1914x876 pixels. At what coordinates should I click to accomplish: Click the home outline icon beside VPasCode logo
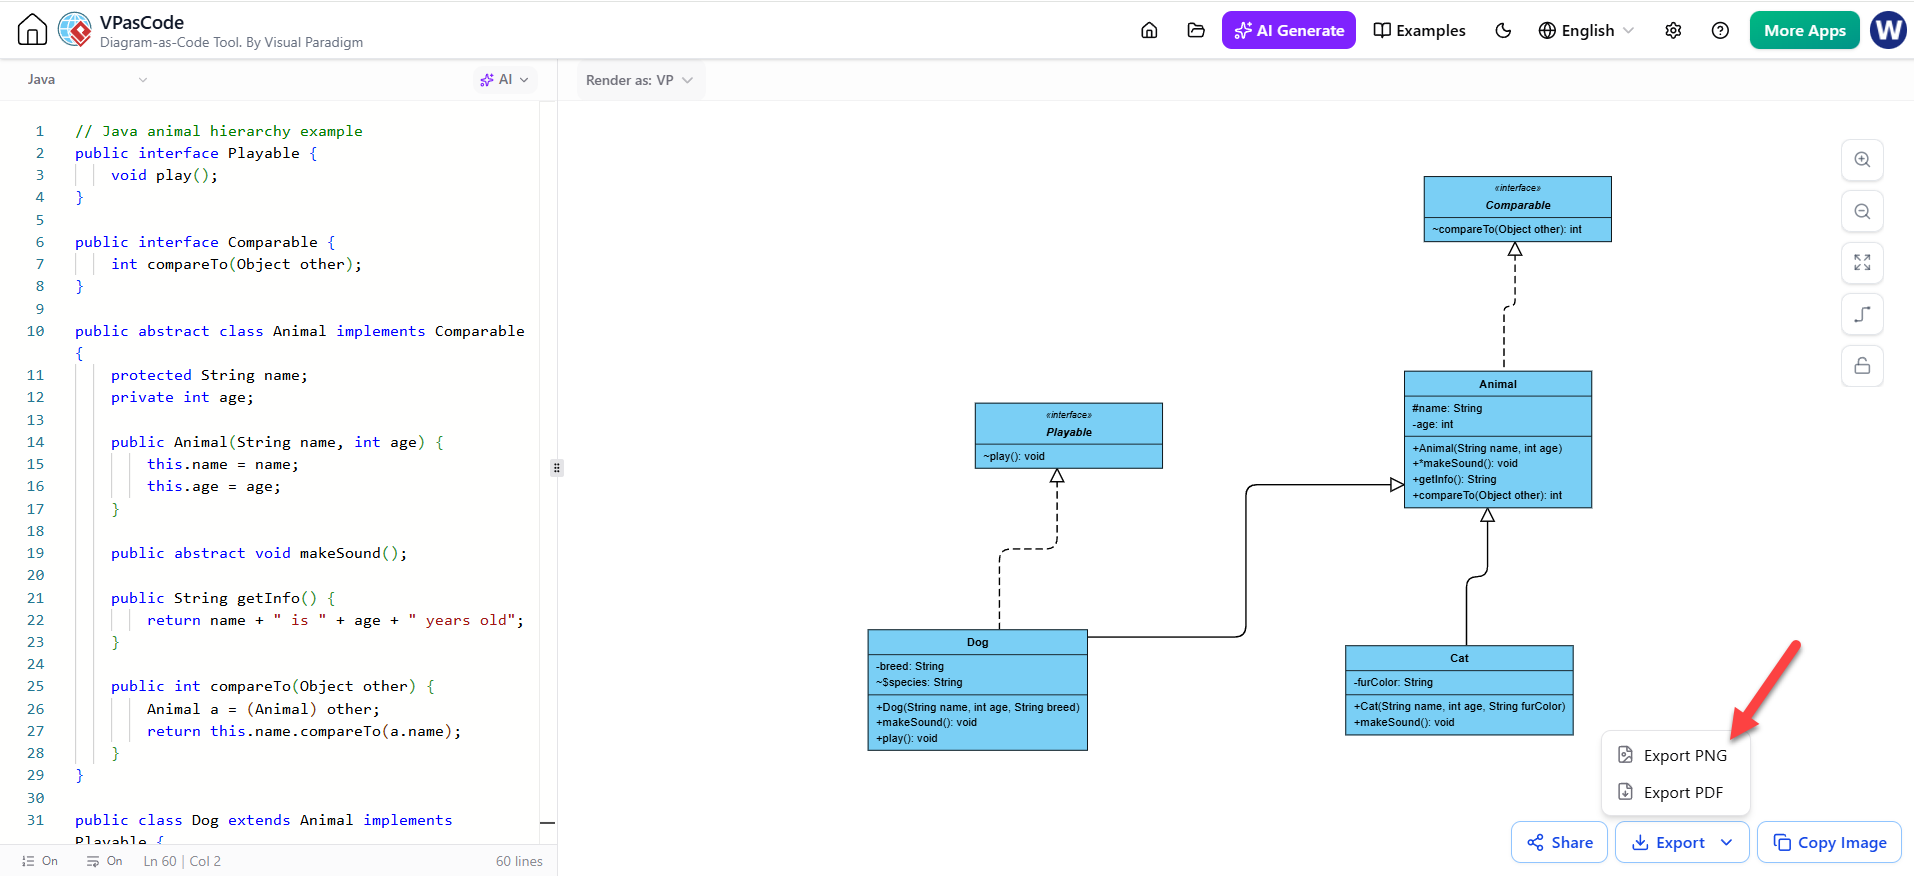(32, 30)
